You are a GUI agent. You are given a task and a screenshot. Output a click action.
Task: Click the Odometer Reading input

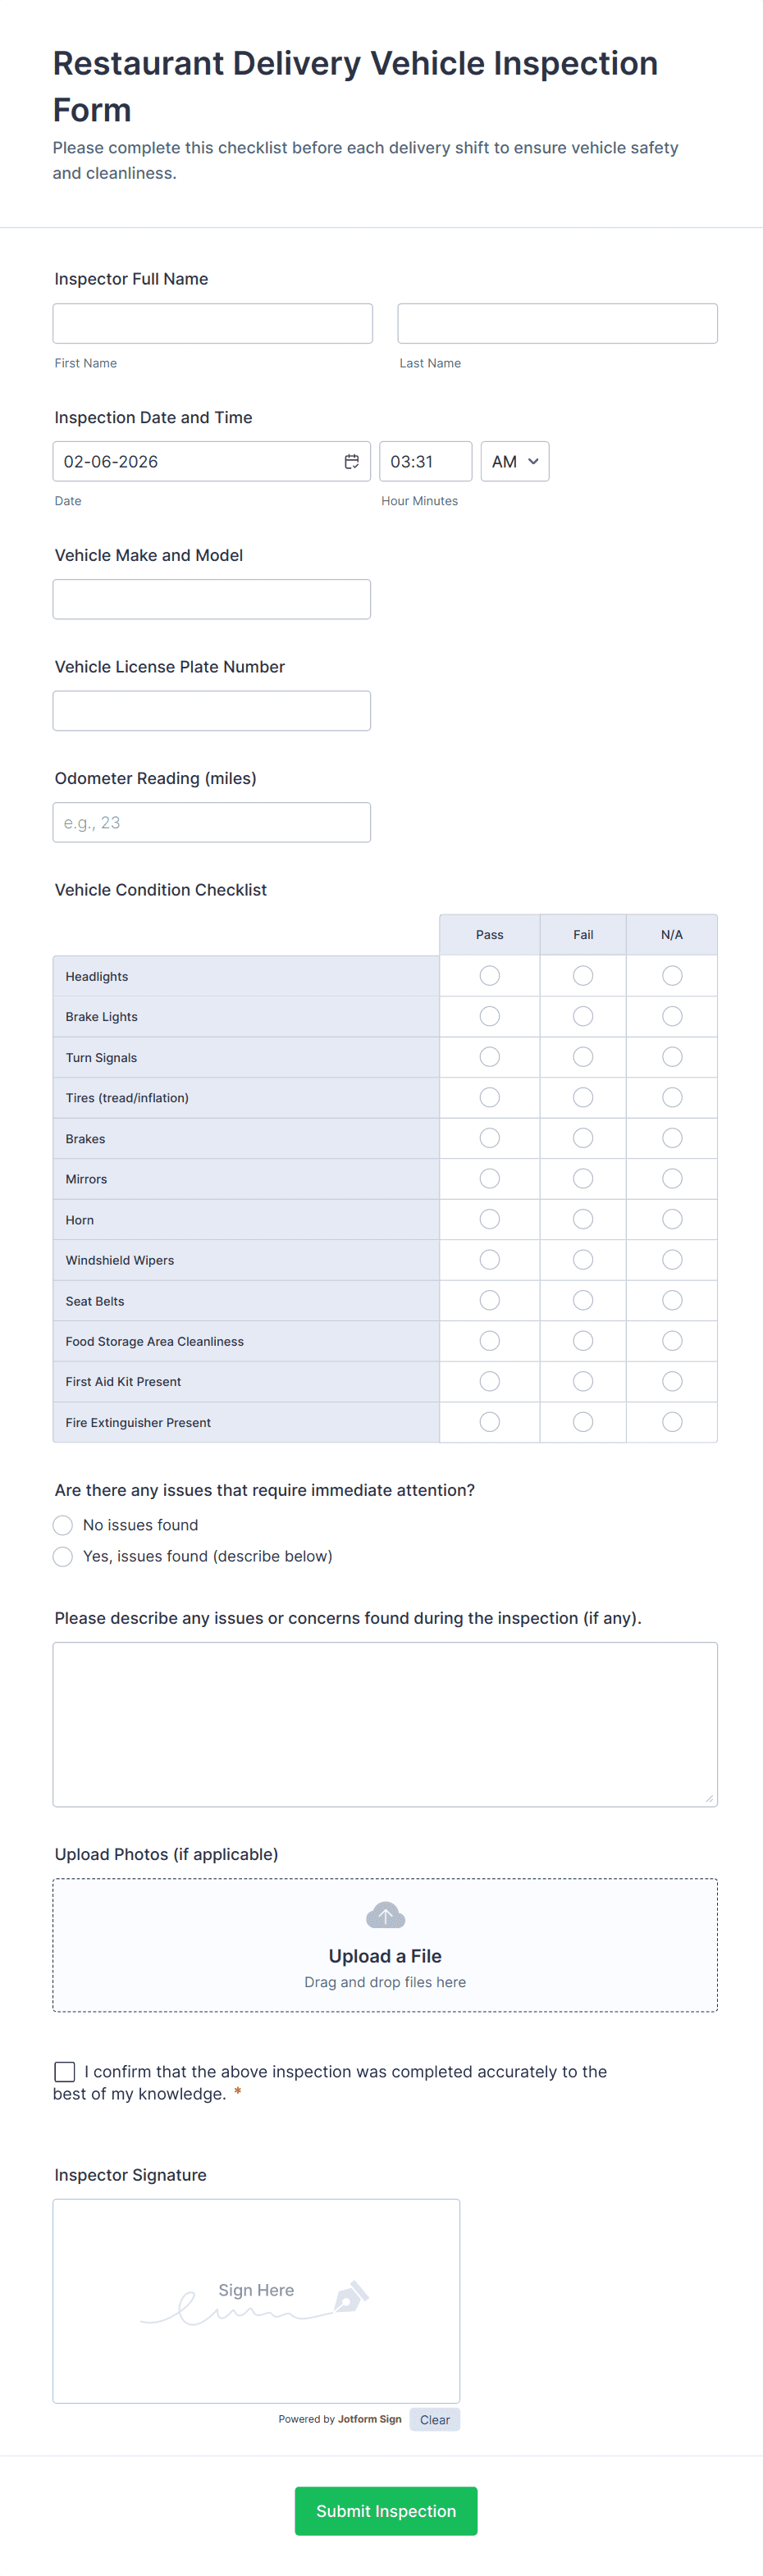pos(212,823)
